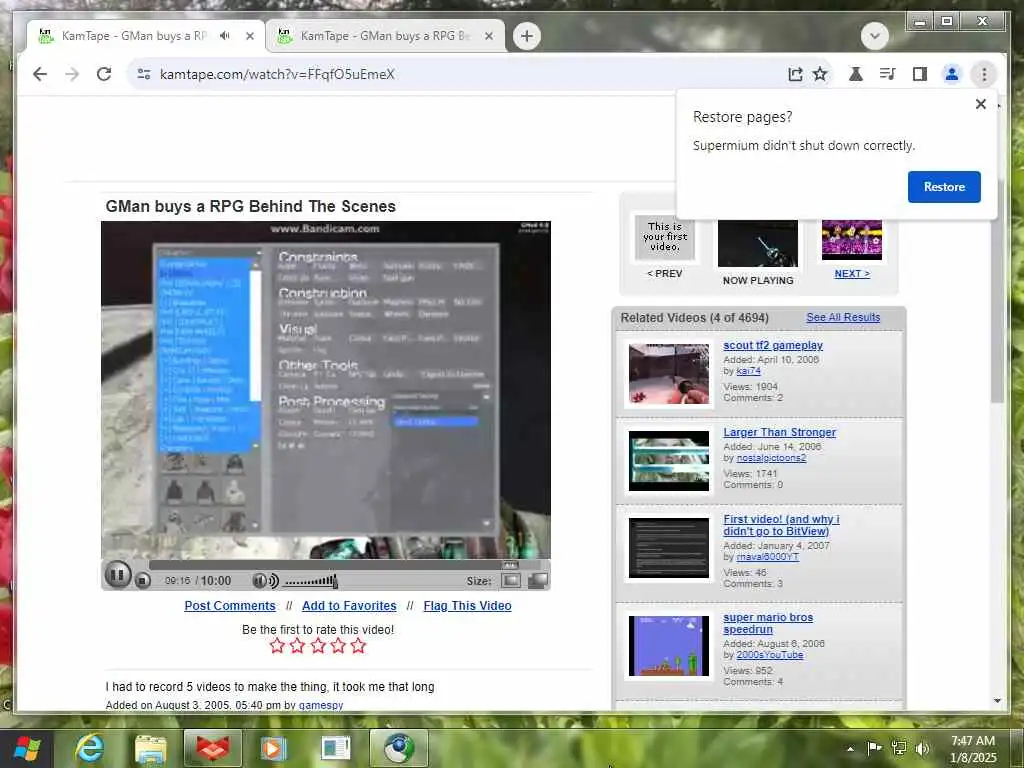Launch Internet Explorer from taskbar
The width and height of the screenshot is (1024, 768).
click(x=89, y=749)
